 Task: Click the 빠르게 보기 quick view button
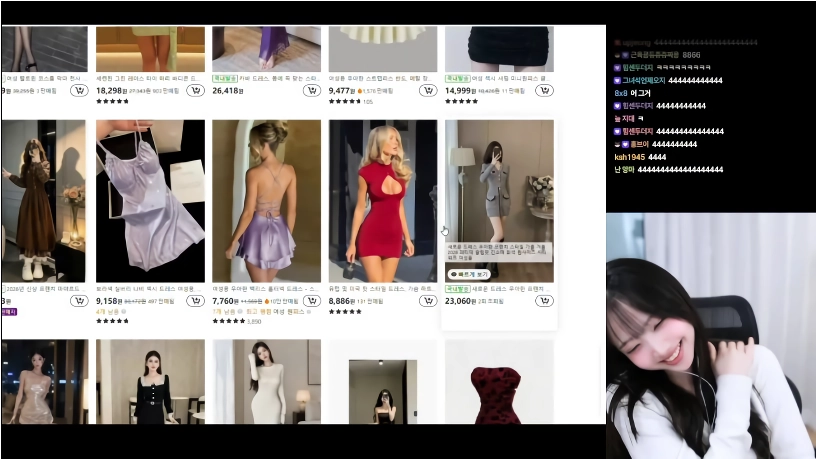point(469,274)
